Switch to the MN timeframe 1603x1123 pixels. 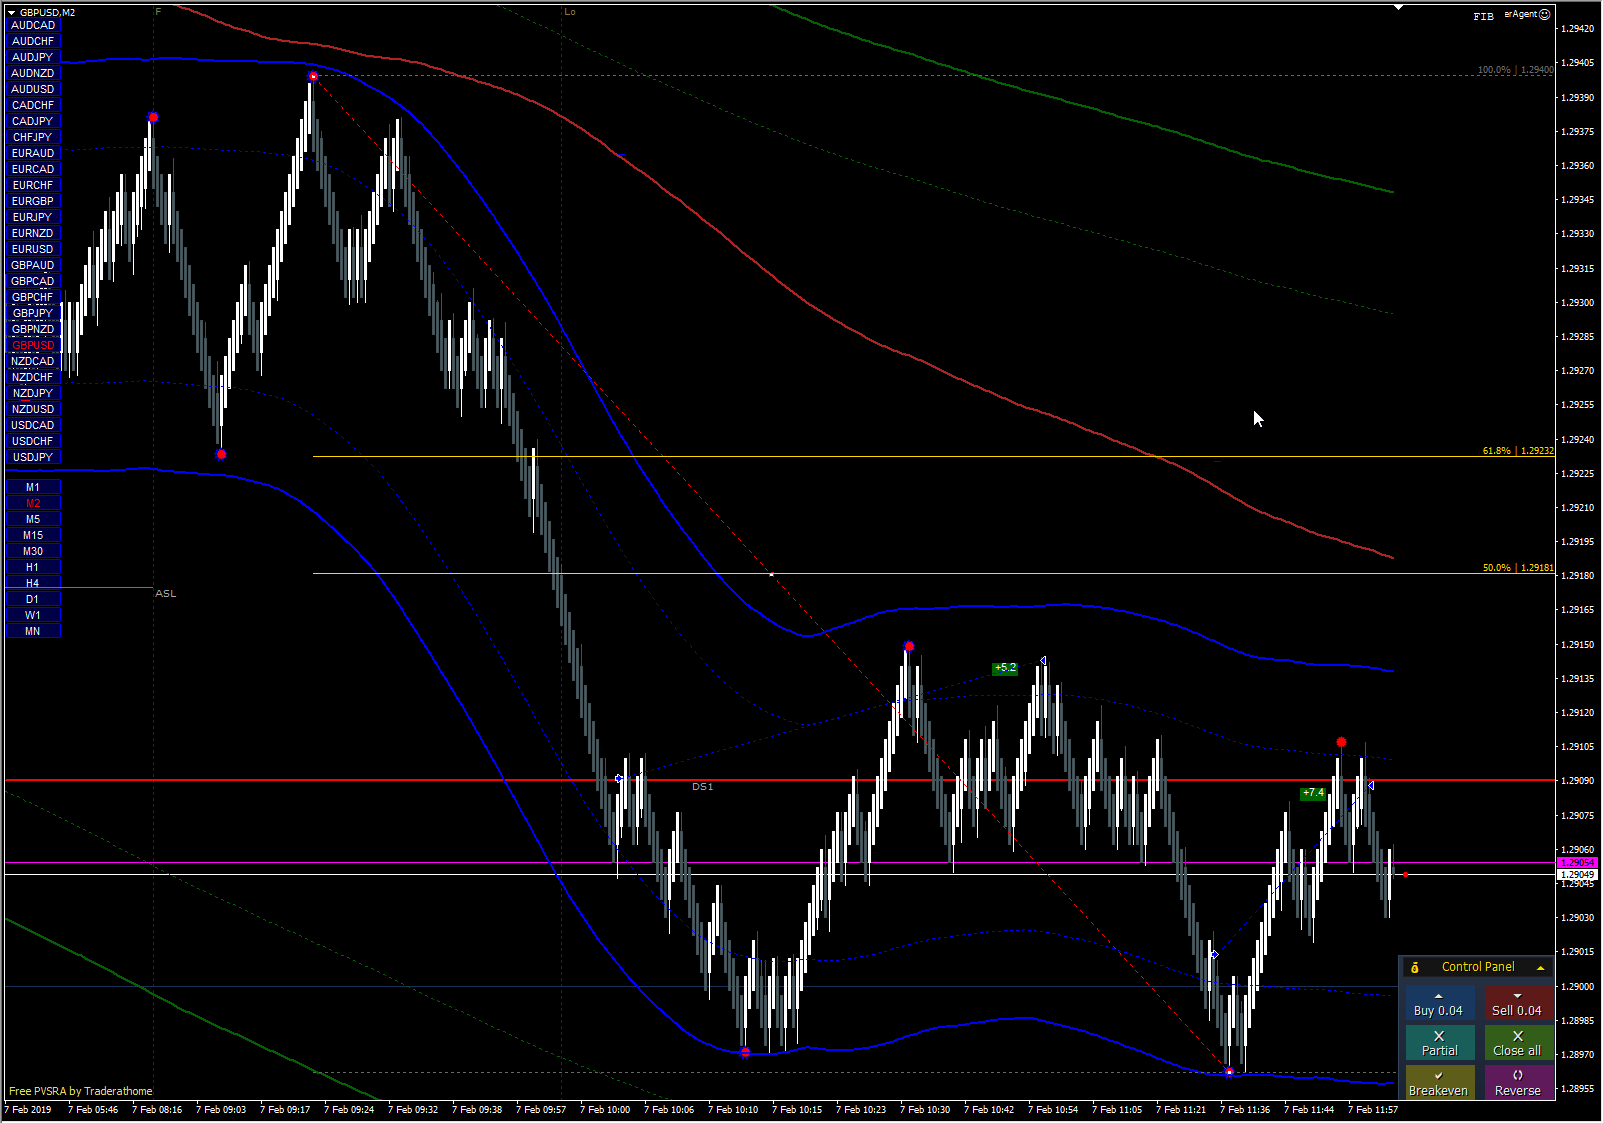click(33, 631)
